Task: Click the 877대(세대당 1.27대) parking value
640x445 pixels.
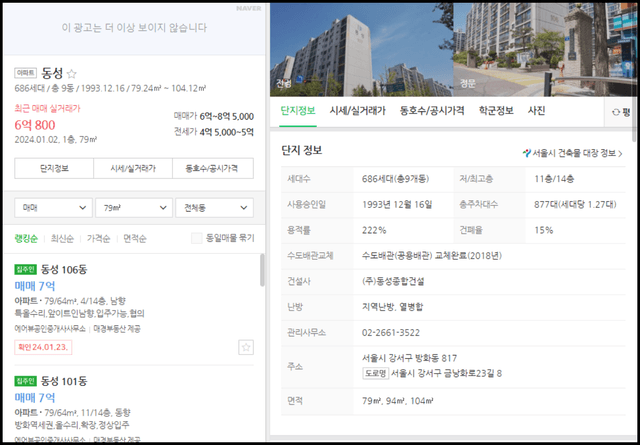Action: click(x=575, y=205)
